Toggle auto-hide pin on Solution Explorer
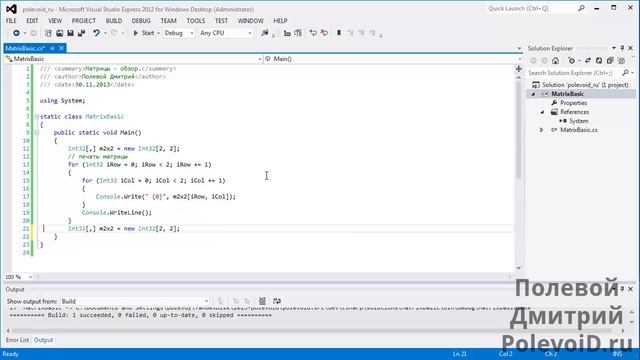This screenshot has height=360, width=640. [x=622, y=48]
